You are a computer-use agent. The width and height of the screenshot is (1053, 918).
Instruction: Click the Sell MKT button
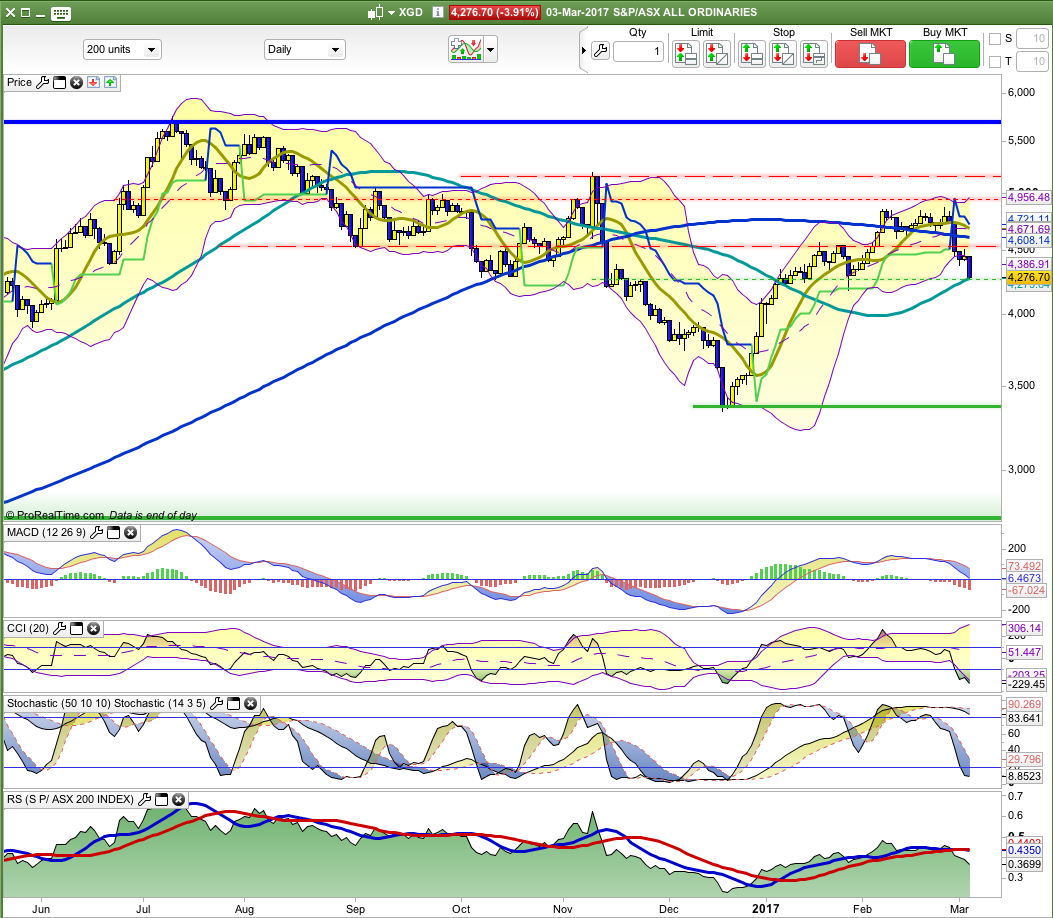(870, 54)
